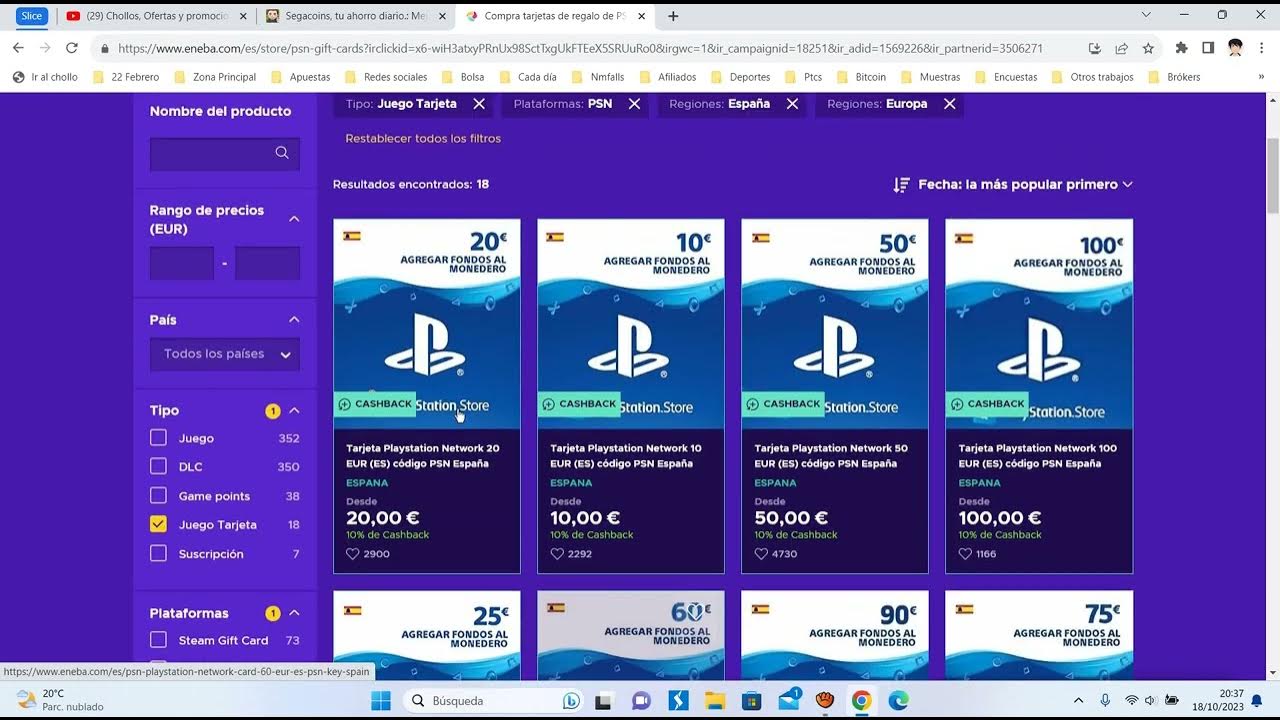Open the 75€ PSN card thumbnail
The height and width of the screenshot is (720, 1280).
tap(1039, 636)
